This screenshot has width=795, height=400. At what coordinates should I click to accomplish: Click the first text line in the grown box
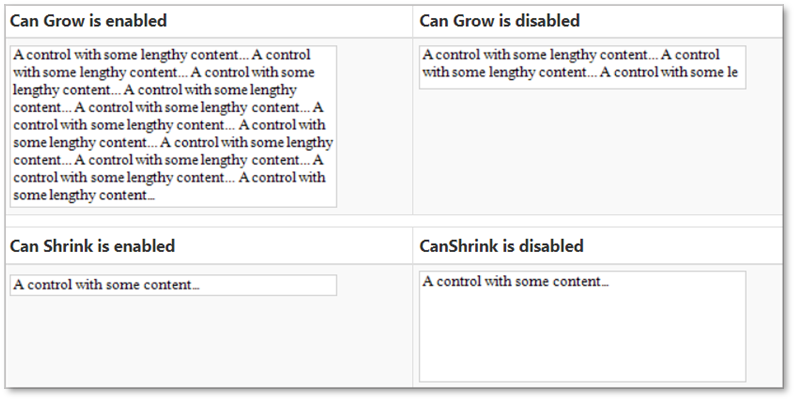tap(161, 55)
